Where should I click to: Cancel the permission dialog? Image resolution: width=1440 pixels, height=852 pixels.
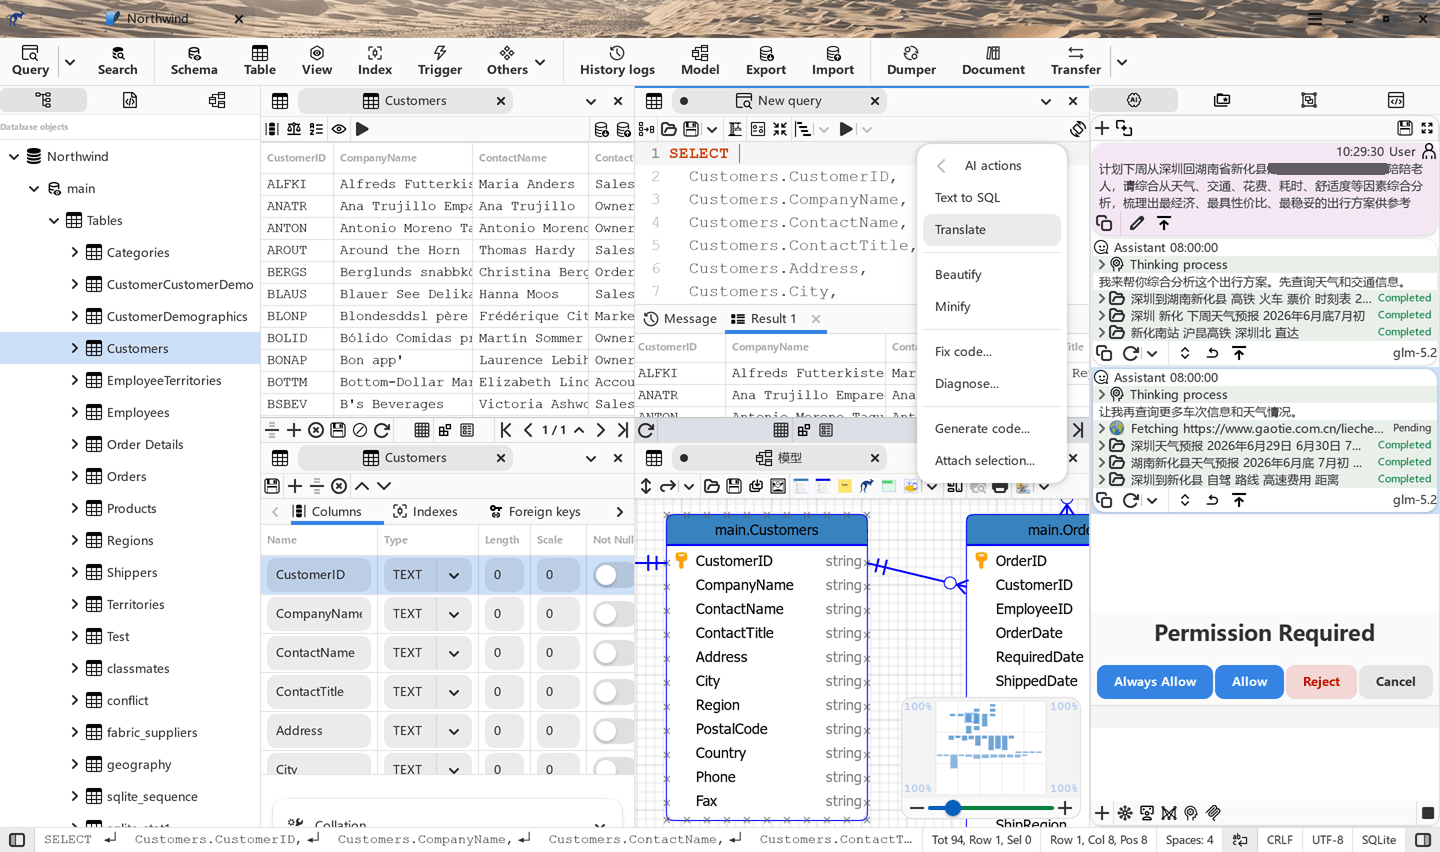[1395, 682]
